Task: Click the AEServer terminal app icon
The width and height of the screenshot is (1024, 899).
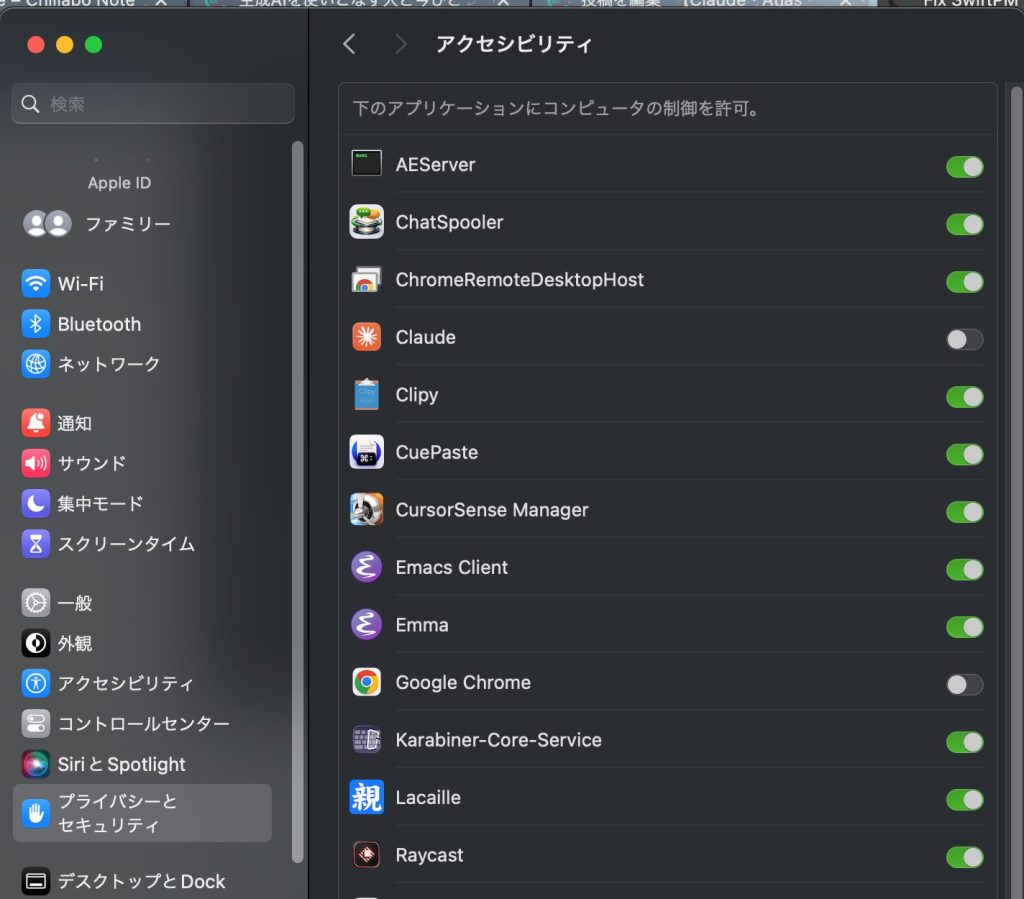Action: pyautogui.click(x=366, y=163)
